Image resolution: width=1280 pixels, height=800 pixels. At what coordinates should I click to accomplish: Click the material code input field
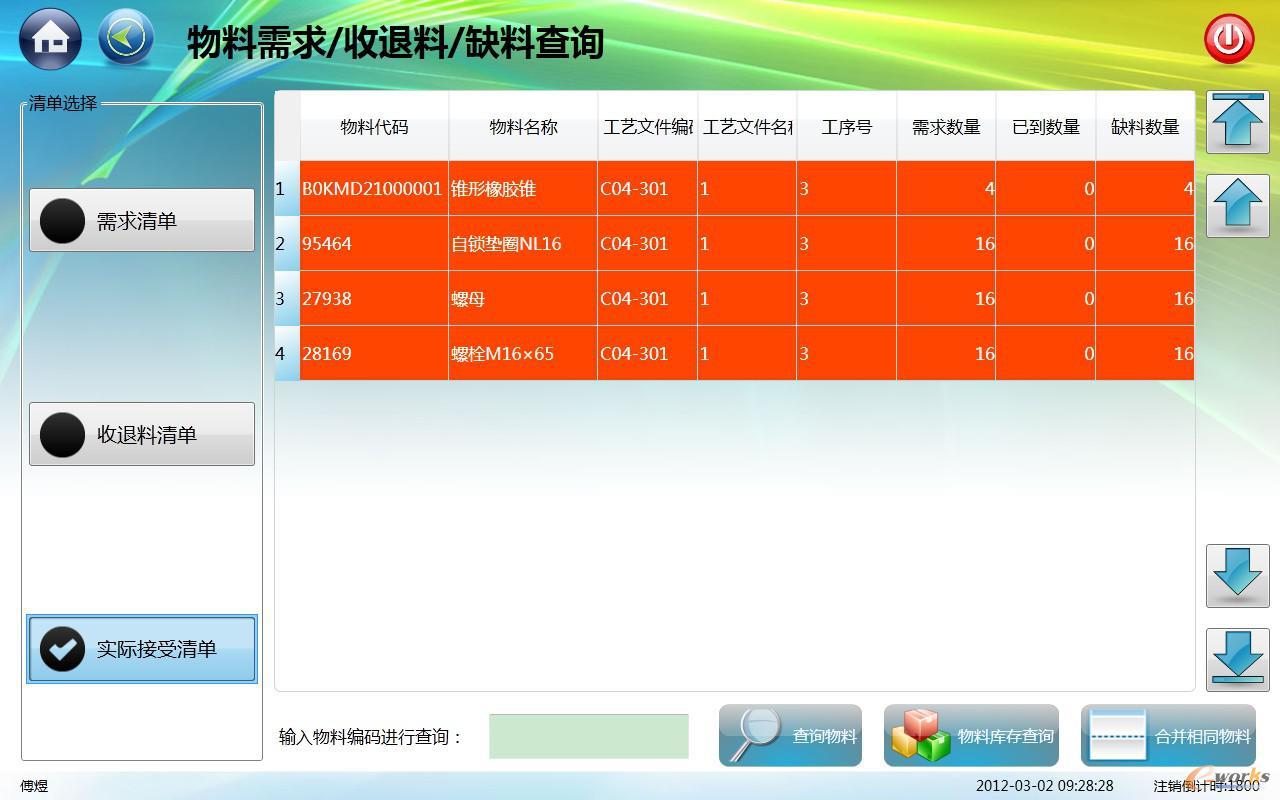coord(588,736)
